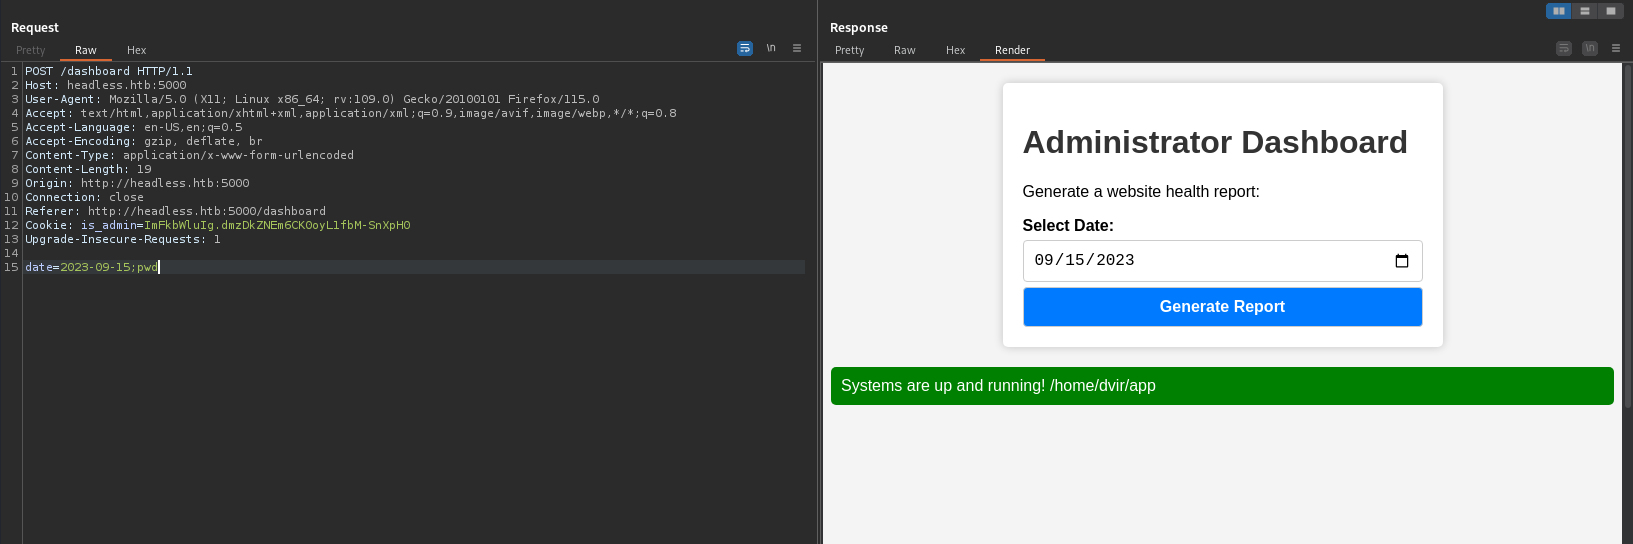Select the side-by-side layout icon
This screenshot has height=544, width=1633.
click(1559, 11)
